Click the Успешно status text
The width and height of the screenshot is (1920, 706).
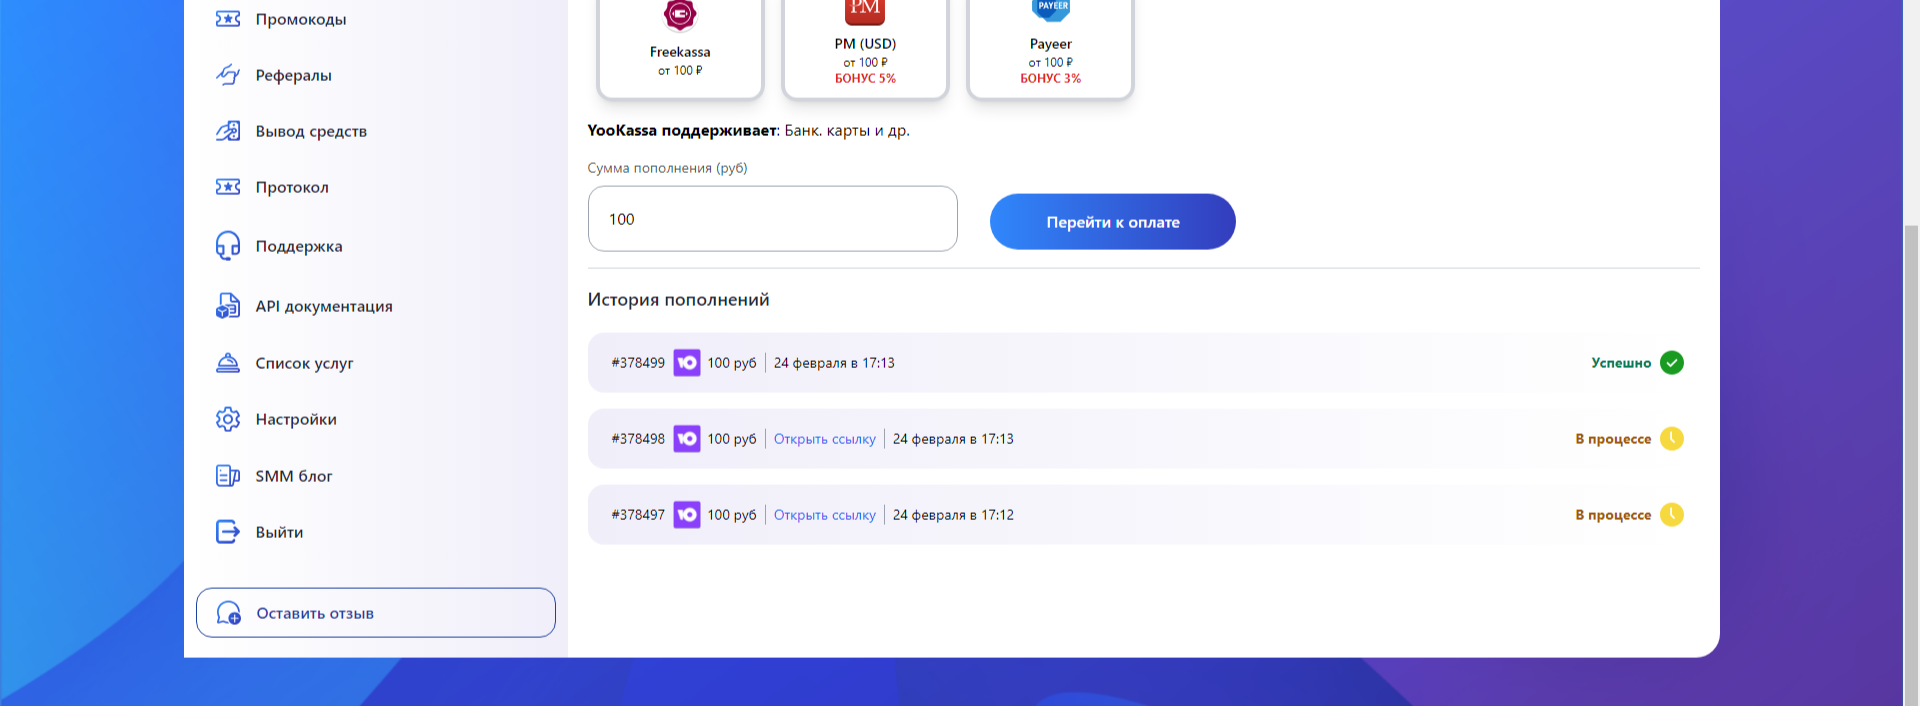coord(1621,363)
